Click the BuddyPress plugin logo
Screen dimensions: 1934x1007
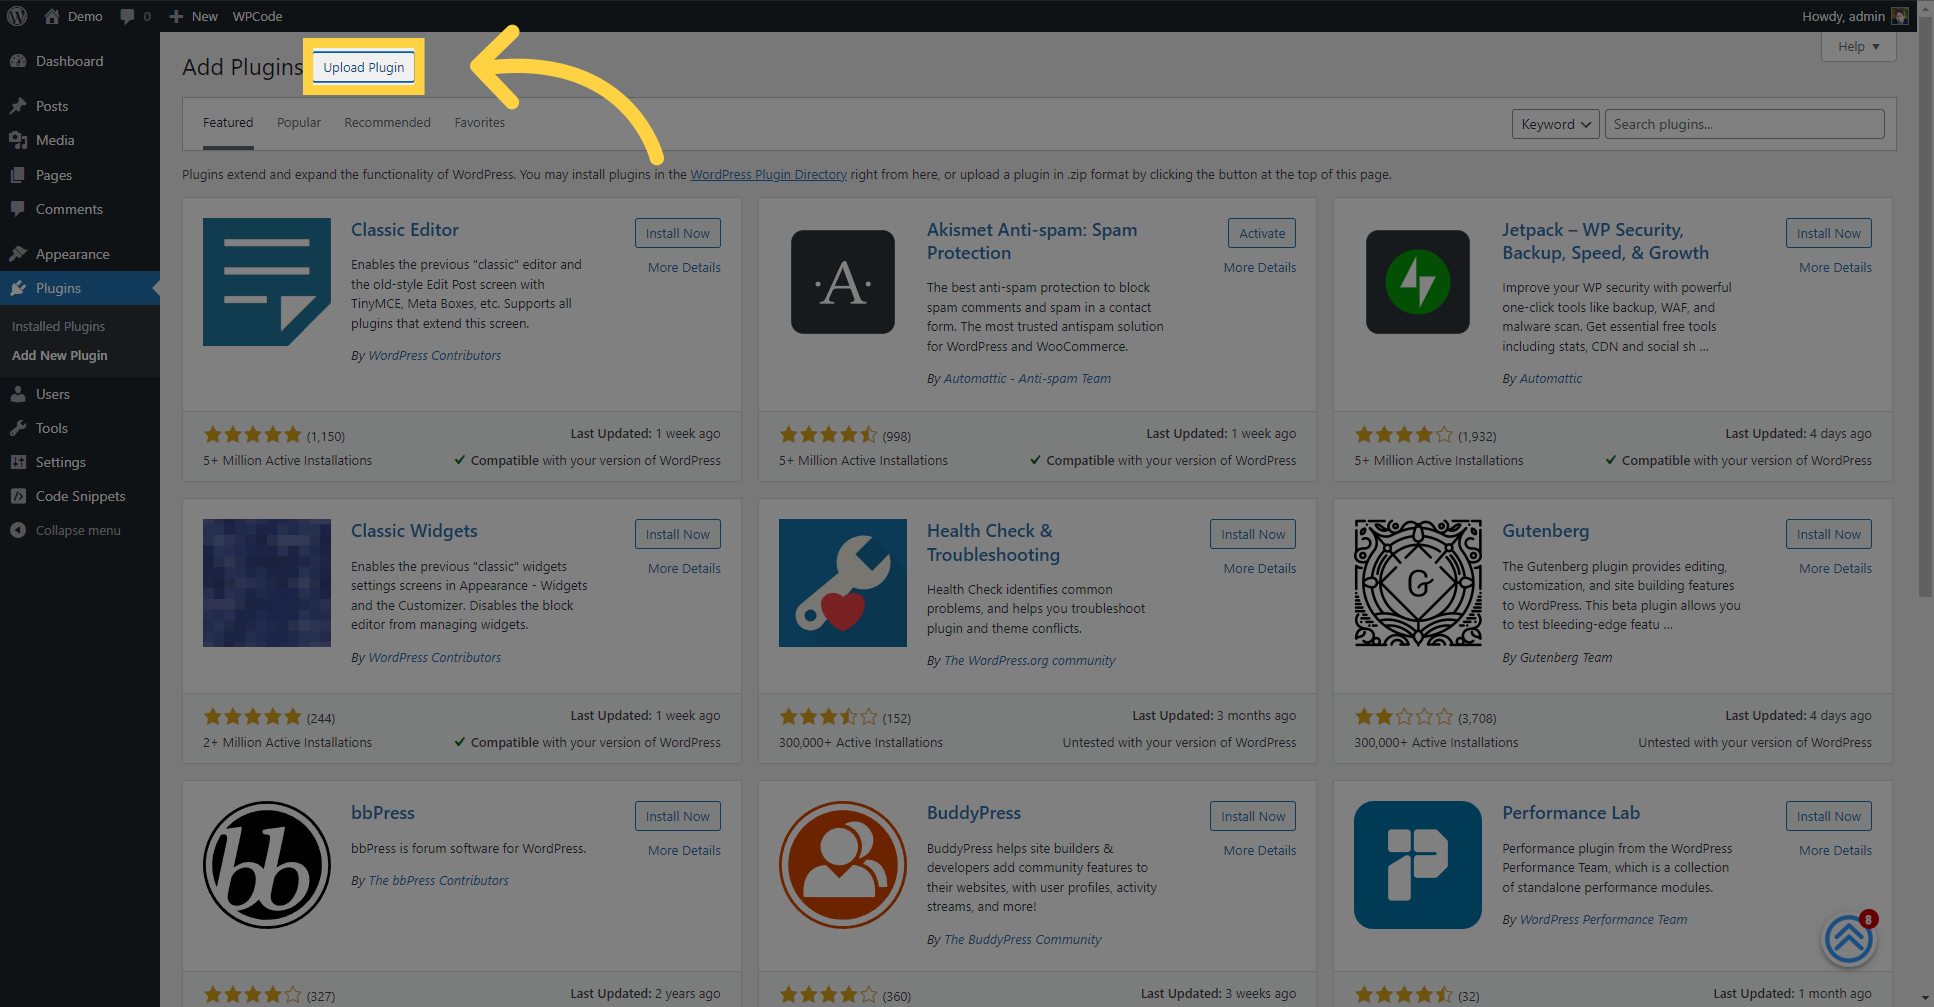pos(843,865)
